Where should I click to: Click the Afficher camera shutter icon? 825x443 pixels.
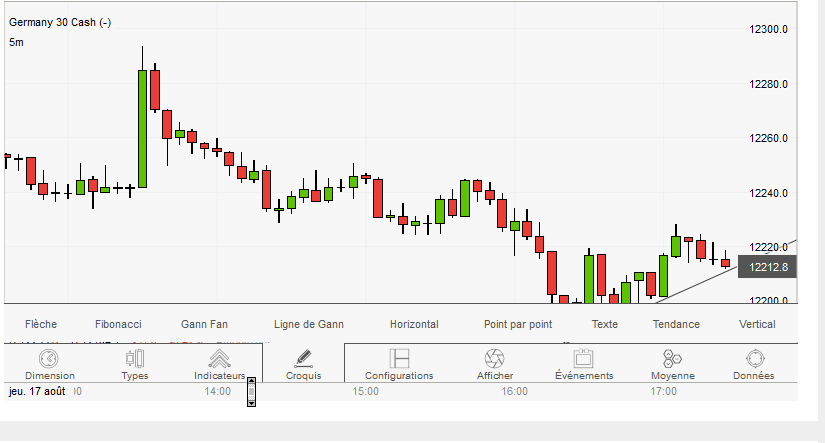pyautogui.click(x=495, y=358)
